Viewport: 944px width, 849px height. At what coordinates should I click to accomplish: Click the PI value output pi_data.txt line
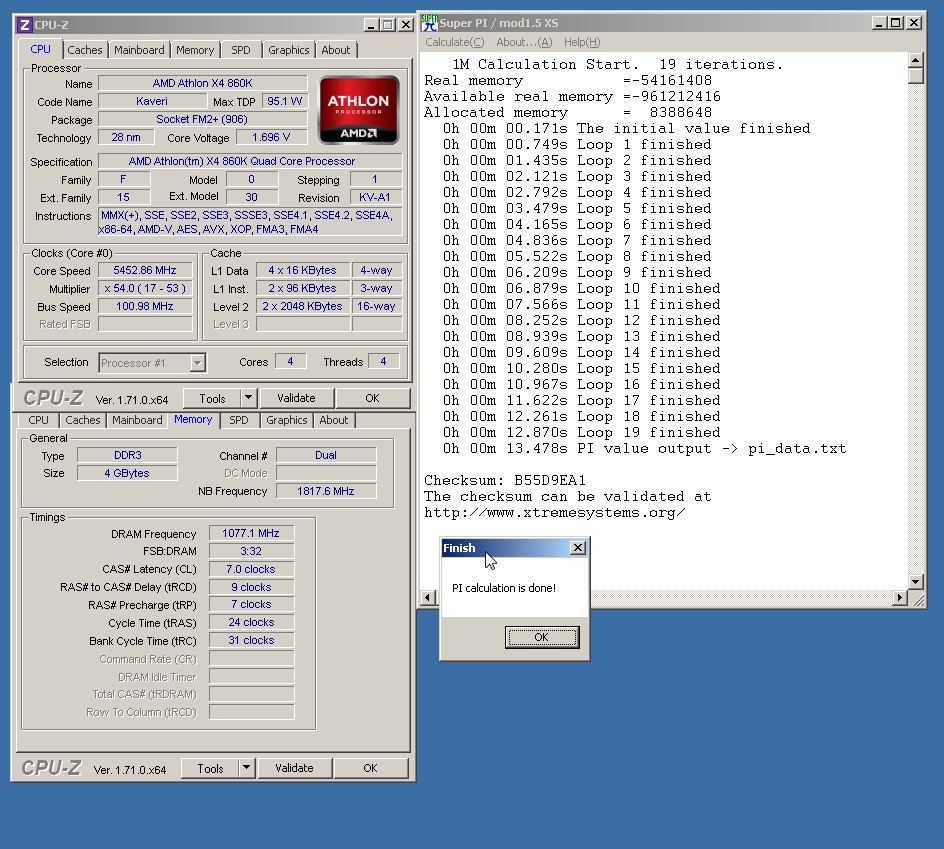[x=645, y=449]
